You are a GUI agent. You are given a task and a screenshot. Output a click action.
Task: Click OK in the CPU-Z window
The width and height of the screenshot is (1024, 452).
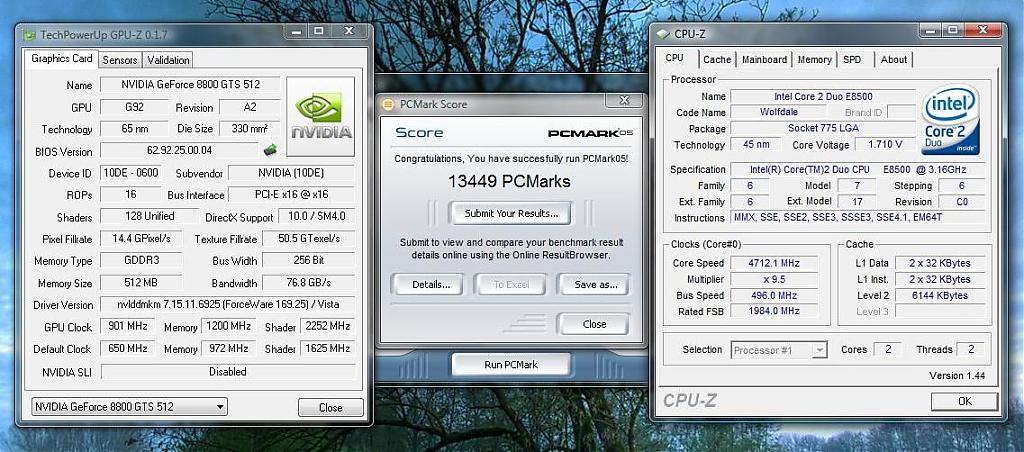[964, 401]
